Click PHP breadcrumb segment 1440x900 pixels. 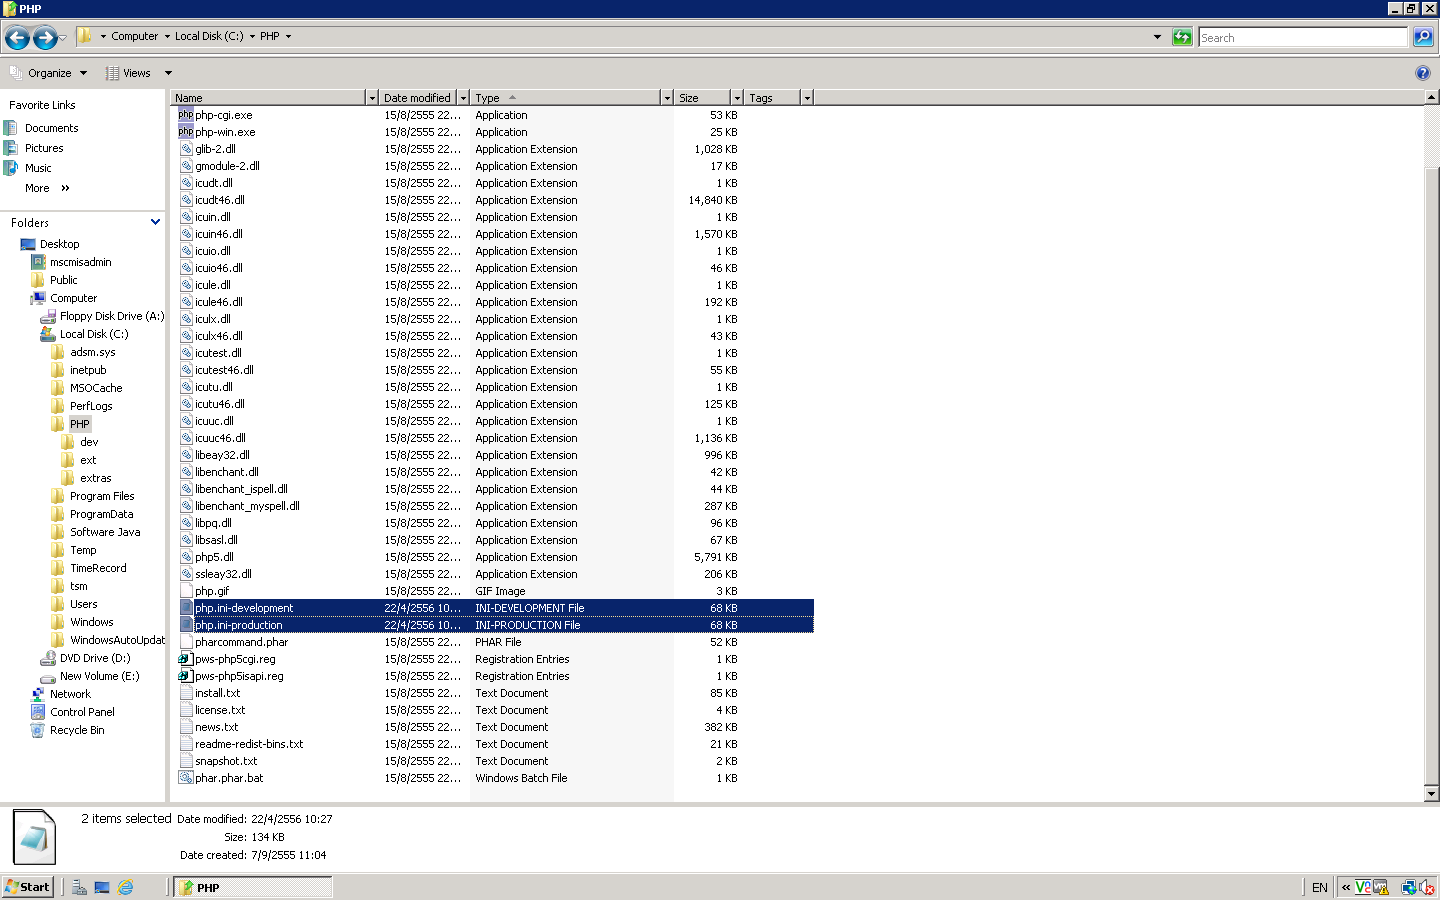[x=270, y=36]
